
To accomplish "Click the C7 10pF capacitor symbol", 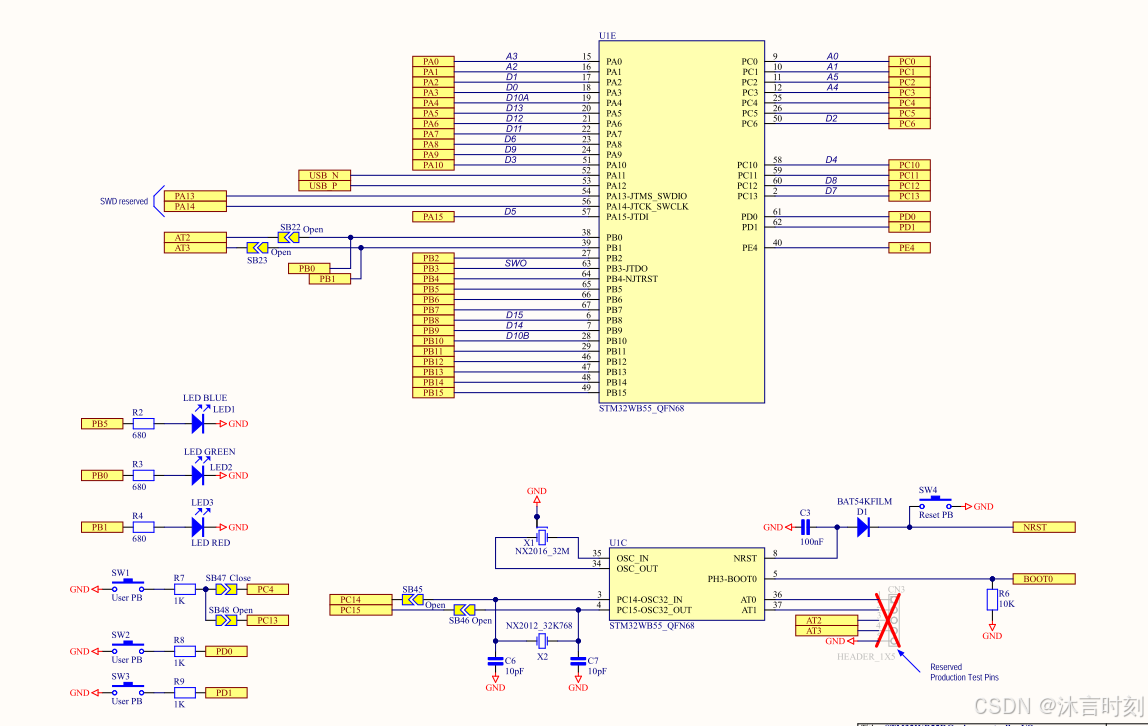I will (x=578, y=661).
